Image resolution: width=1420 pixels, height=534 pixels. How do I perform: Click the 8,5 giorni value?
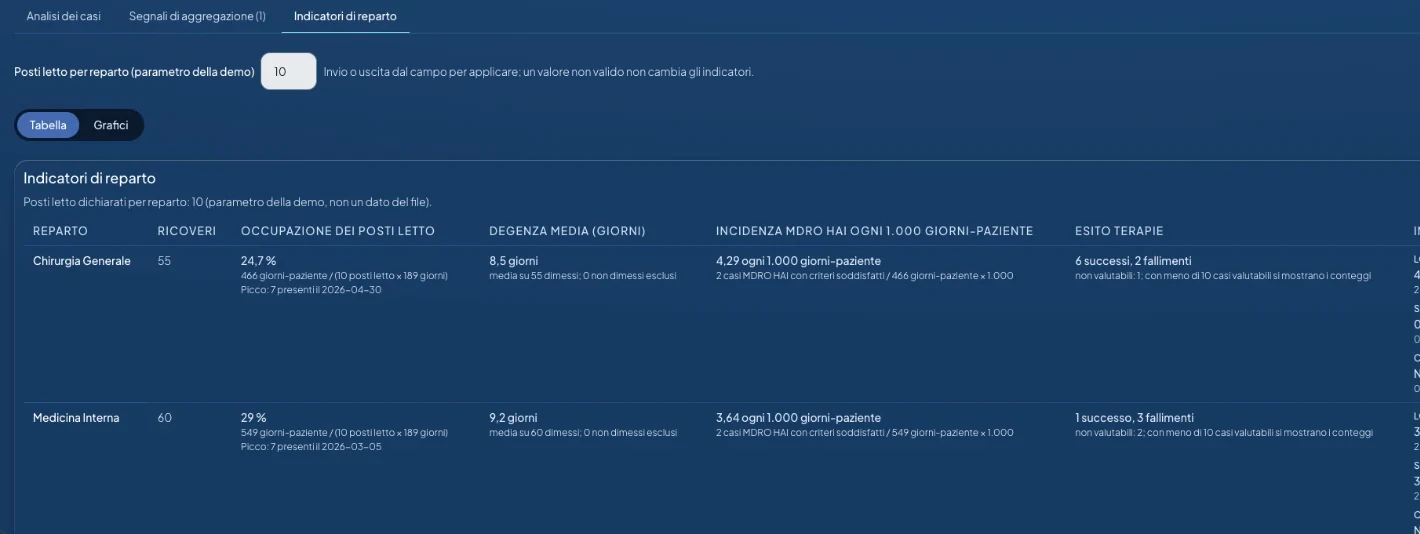pyautogui.click(x=513, y=261)
